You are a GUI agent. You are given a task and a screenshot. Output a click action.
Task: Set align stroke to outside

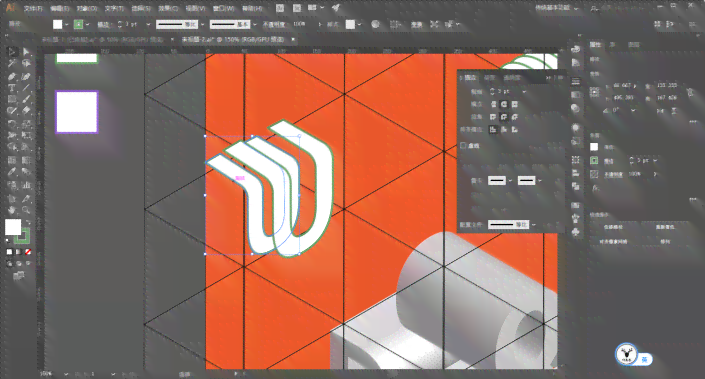coord(515,129)
